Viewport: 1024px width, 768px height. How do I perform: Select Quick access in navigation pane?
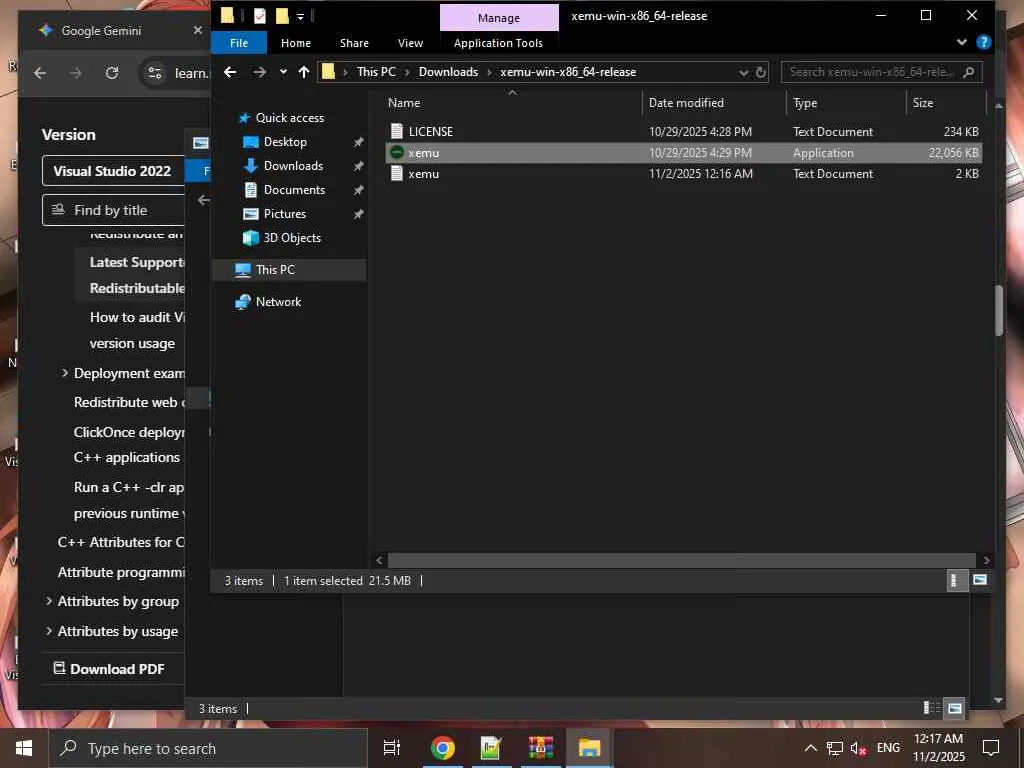click(289, 118)
